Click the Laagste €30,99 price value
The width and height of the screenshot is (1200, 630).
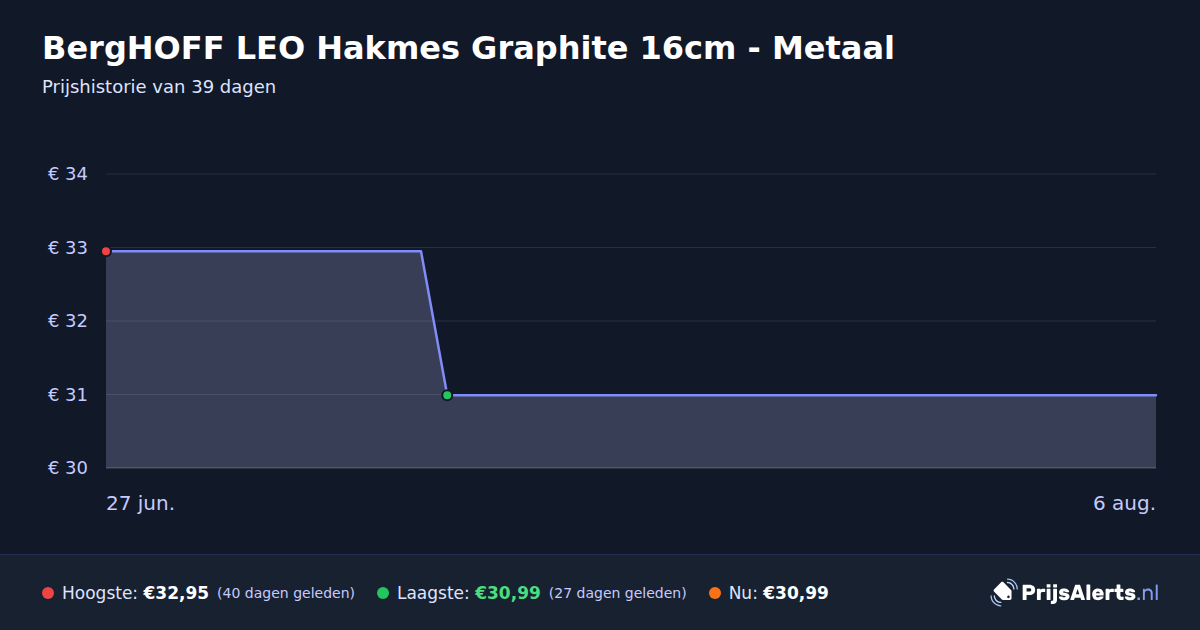pos(507,593)
